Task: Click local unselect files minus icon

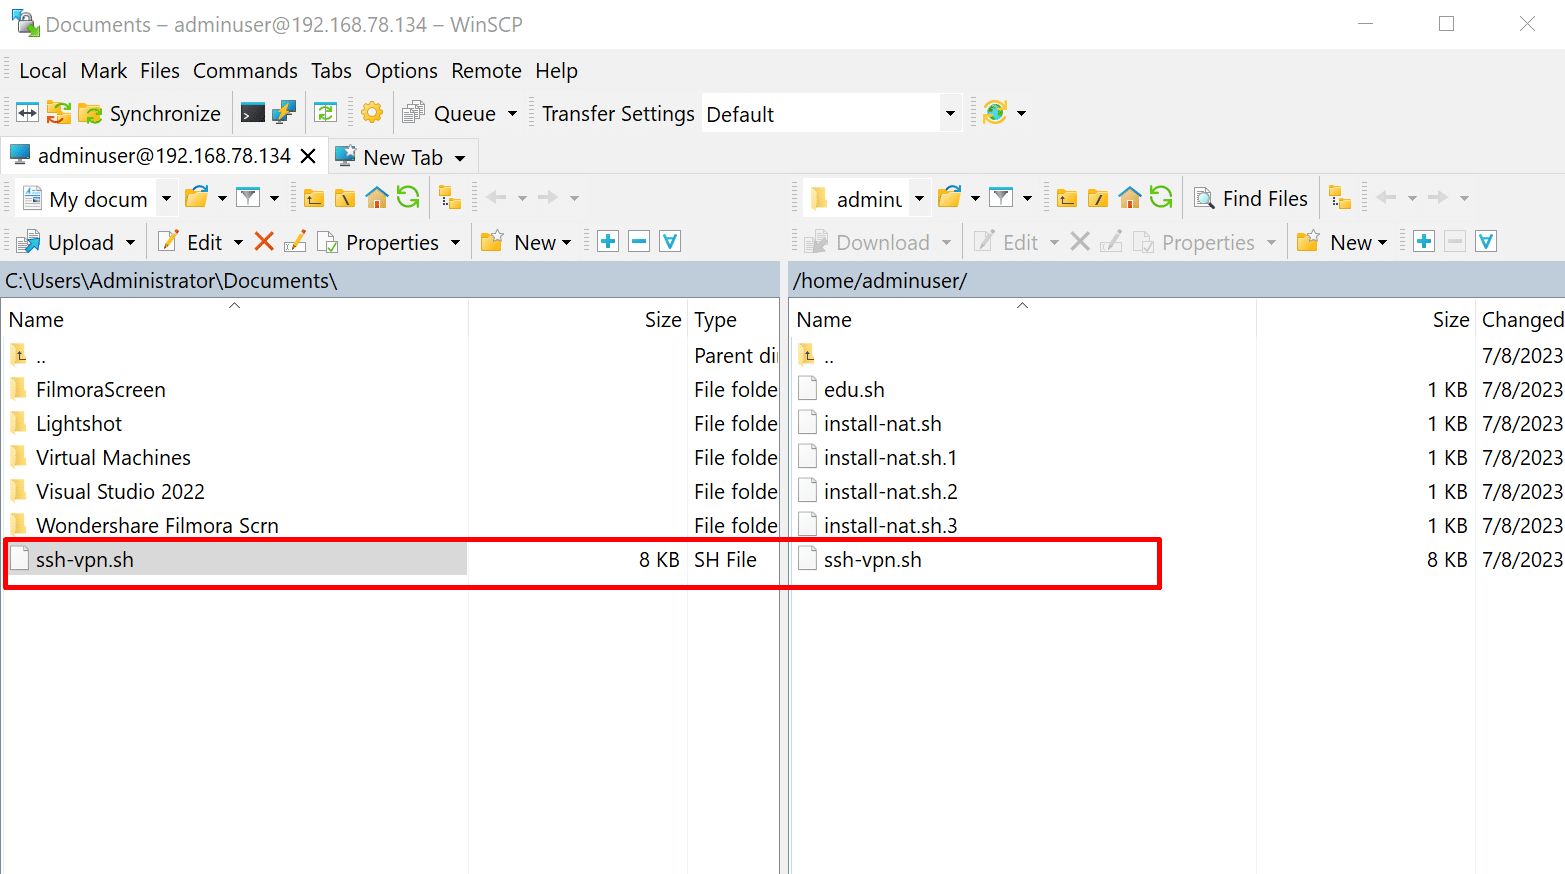Action: click(639, 242)
